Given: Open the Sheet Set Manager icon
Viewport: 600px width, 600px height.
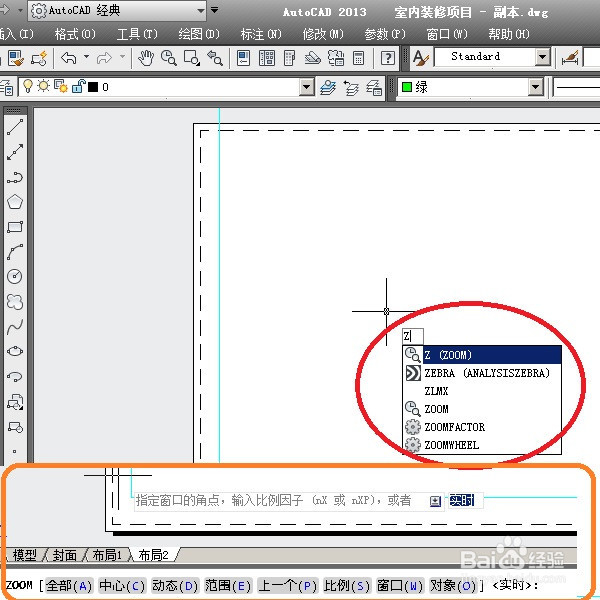Looking at the screenshot, I should coord(313,58).
